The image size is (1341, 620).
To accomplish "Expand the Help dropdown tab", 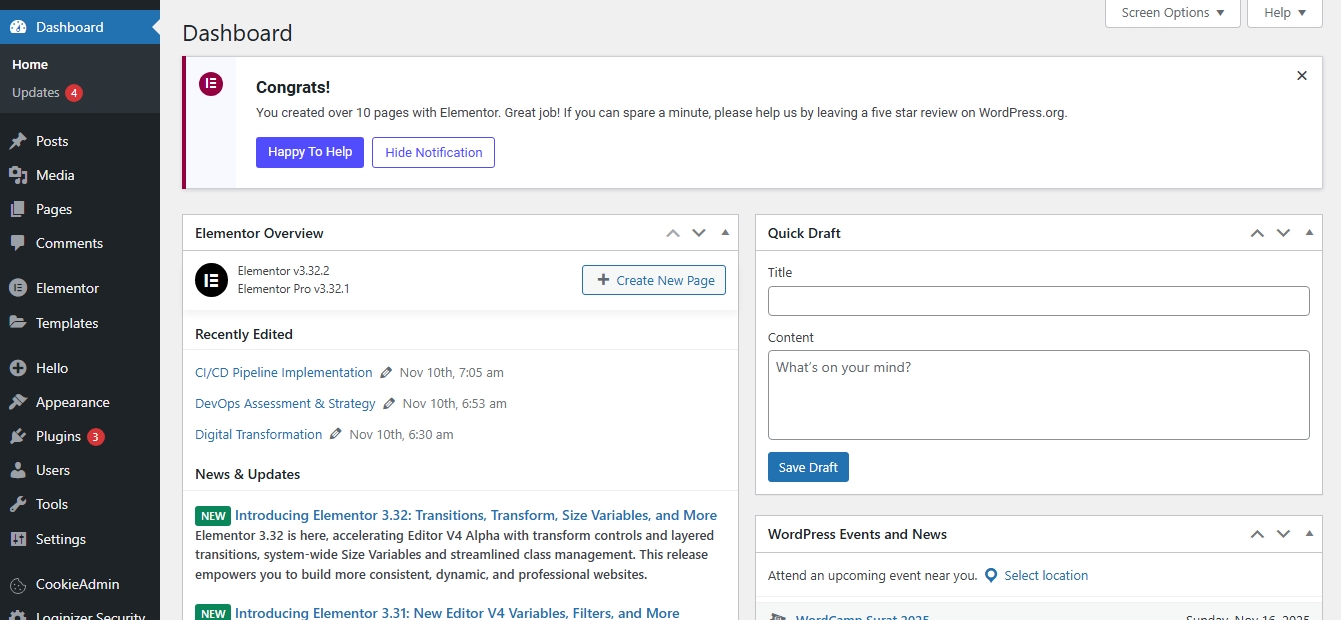I will (1284, 13).
